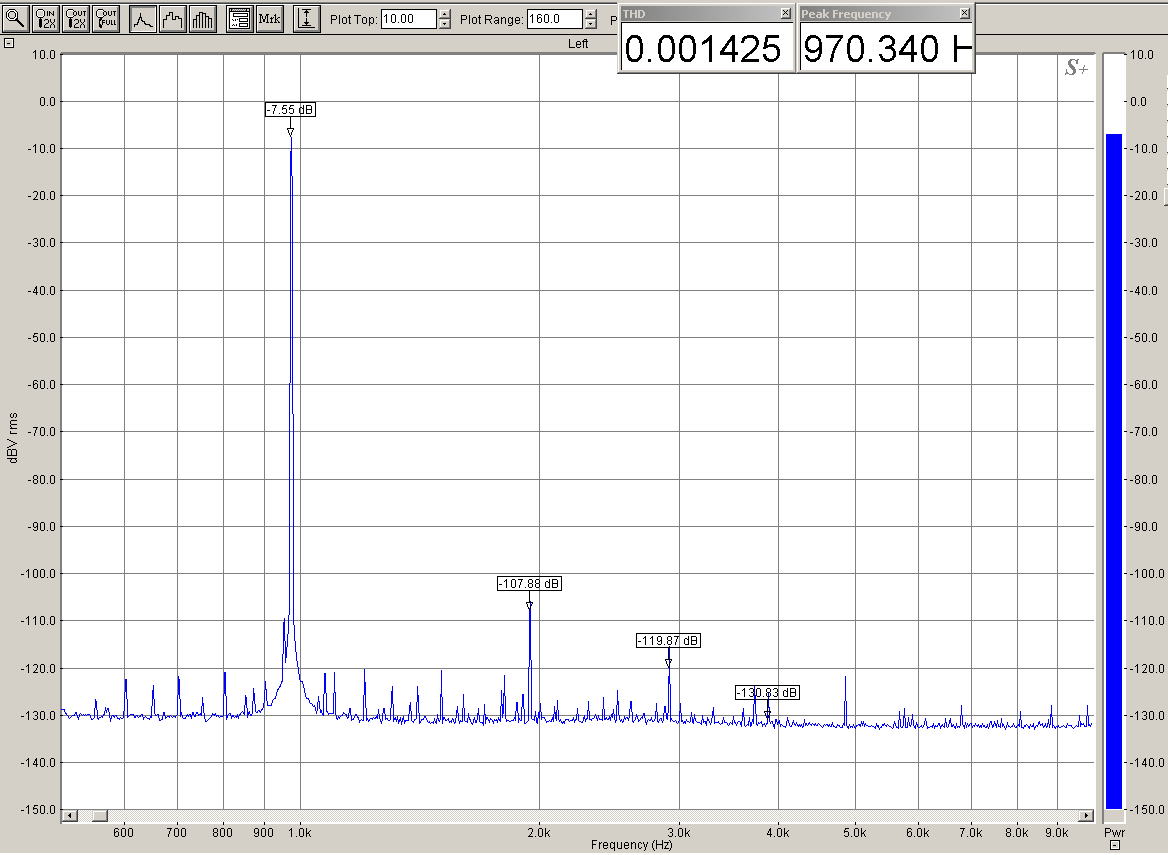Click the -130.83 dB marker label

[x=767, y=693]
